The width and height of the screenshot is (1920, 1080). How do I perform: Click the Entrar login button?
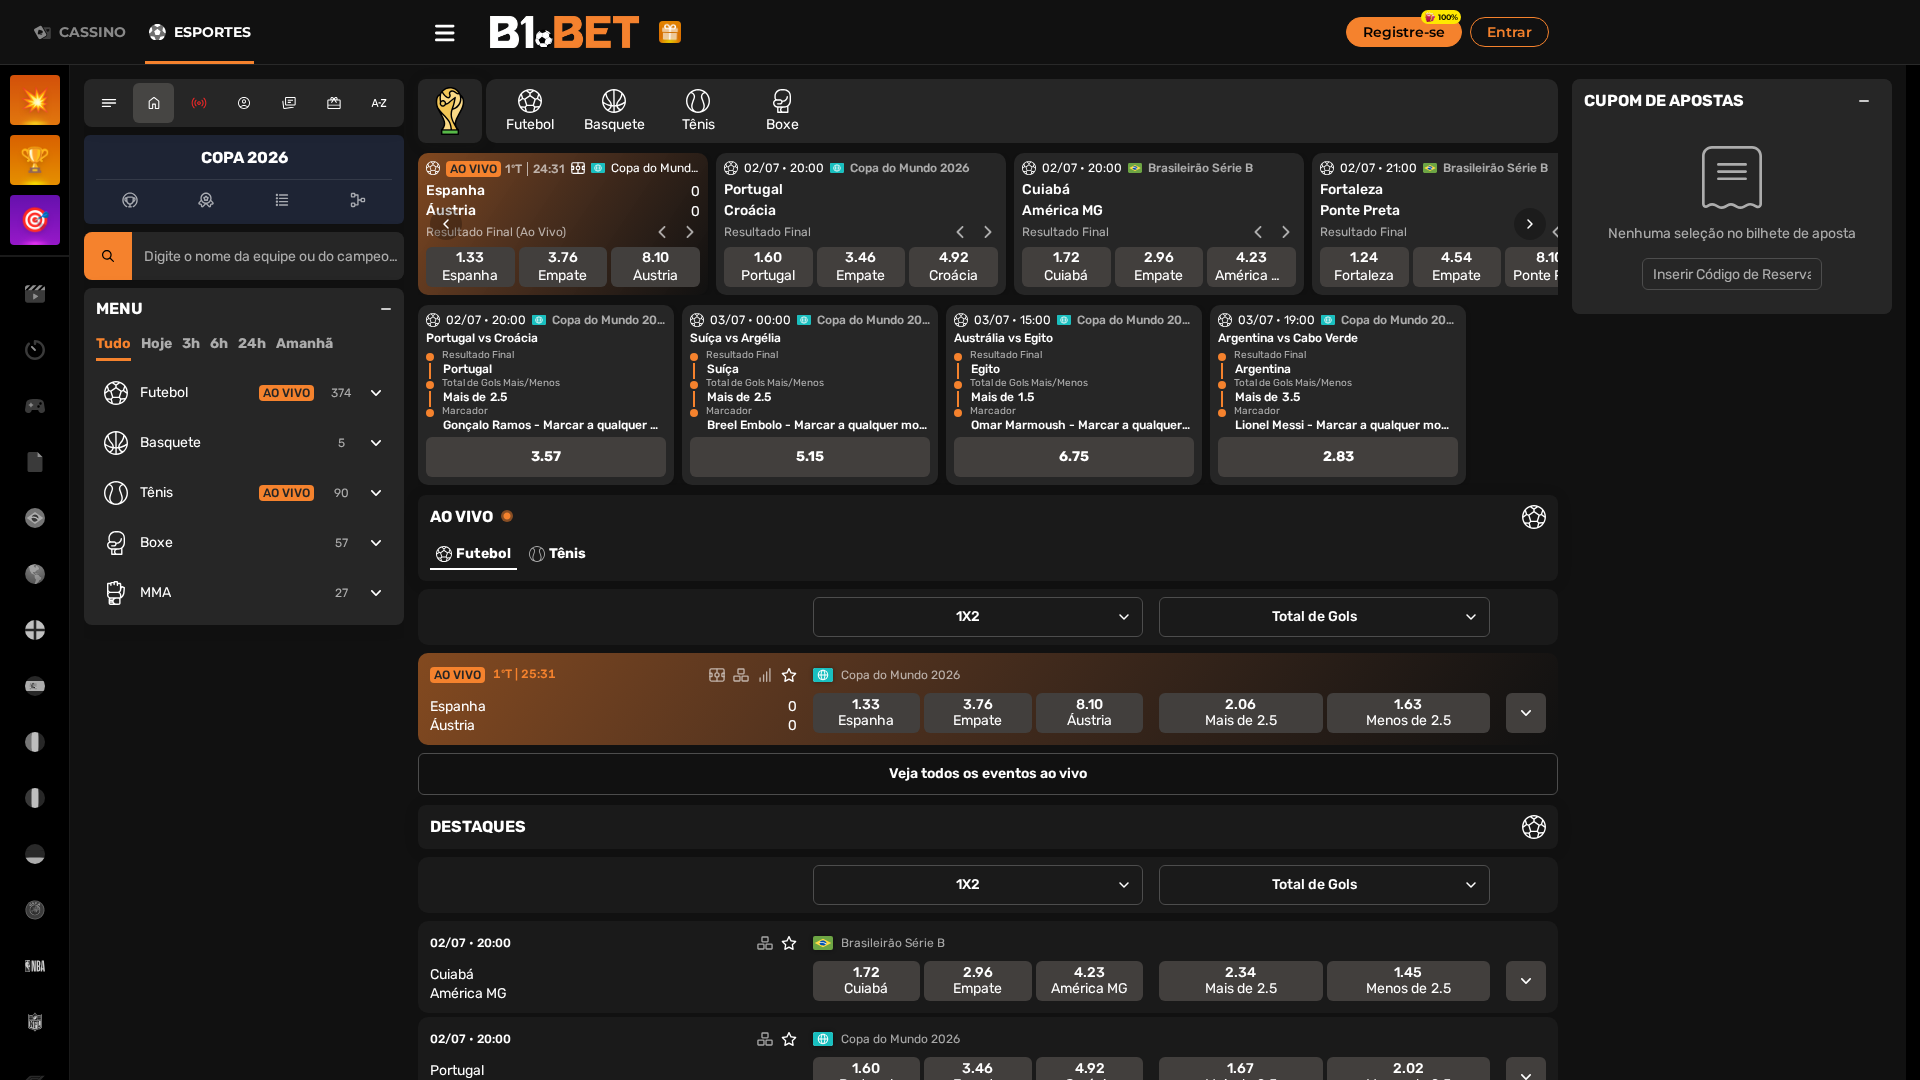coord(1509,32)
